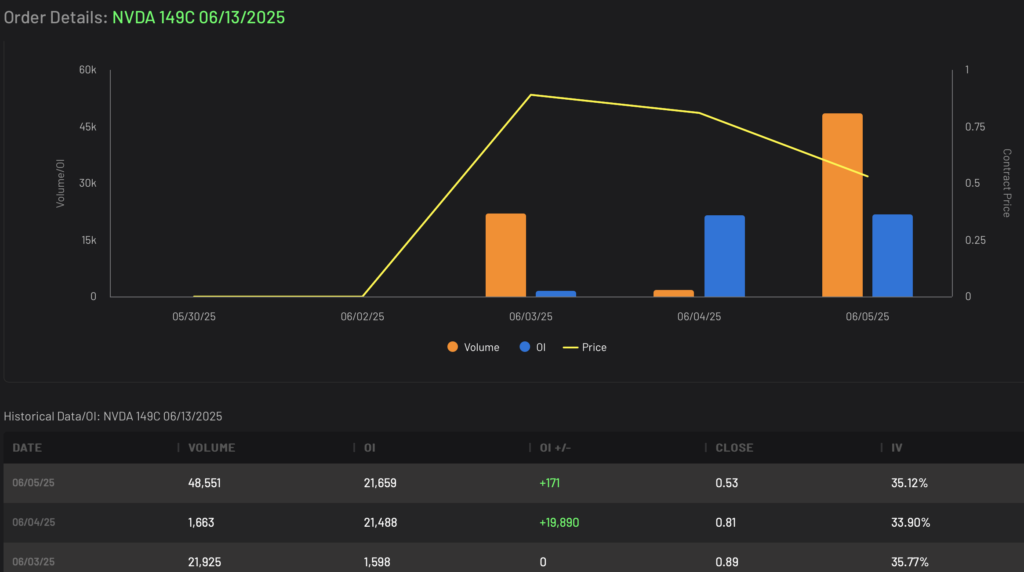The height and width of the screenshot is (572, 1024).
Task: Sort table by OI +/- column header
Action: click(555, 448)
